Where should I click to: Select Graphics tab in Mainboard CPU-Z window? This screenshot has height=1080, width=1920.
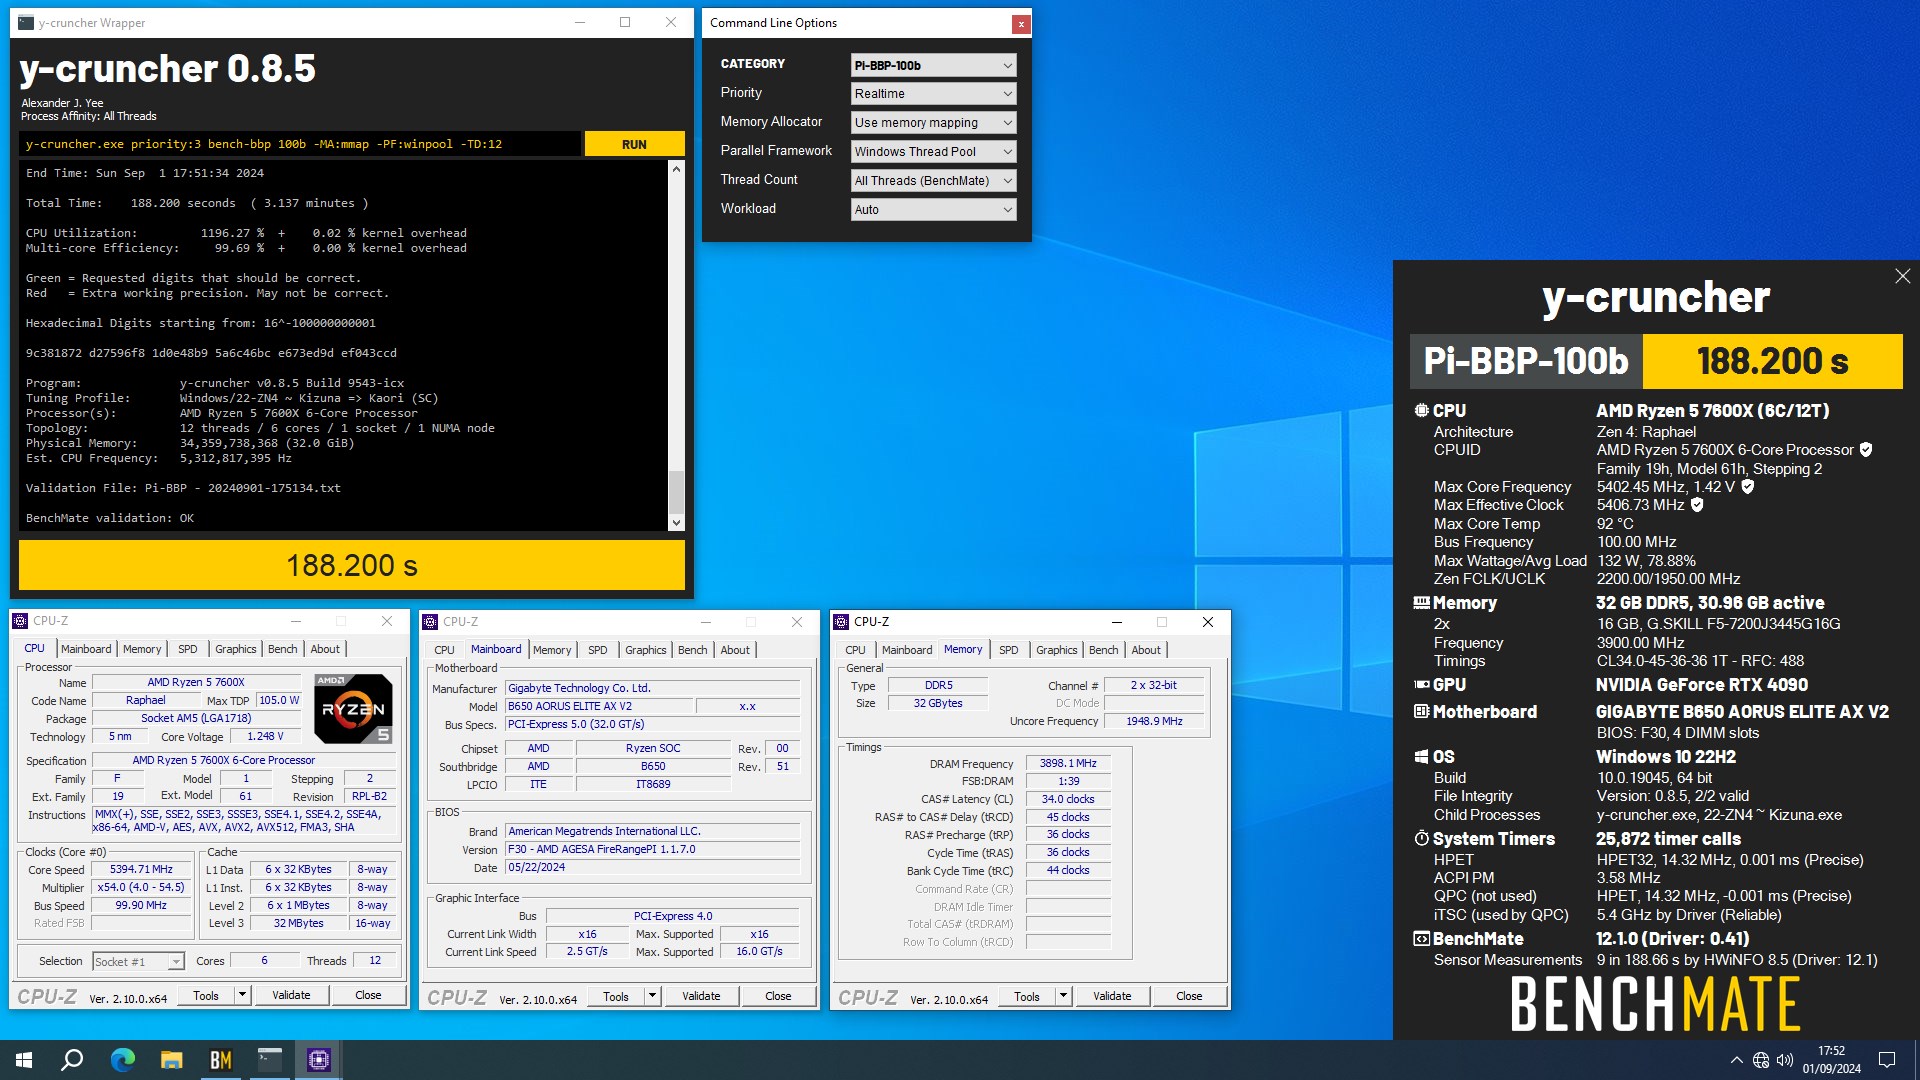coord(645,650)
